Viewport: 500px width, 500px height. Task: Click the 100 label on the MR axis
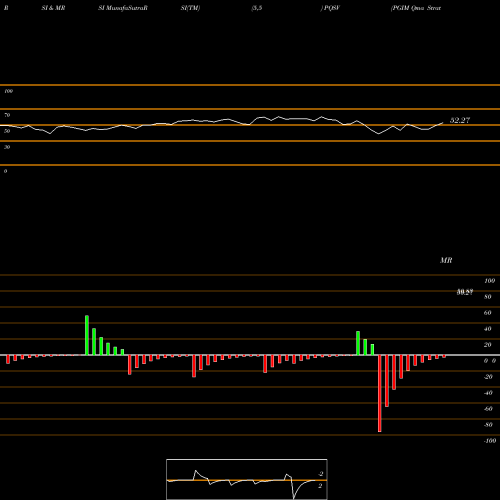tap(489, 281)
